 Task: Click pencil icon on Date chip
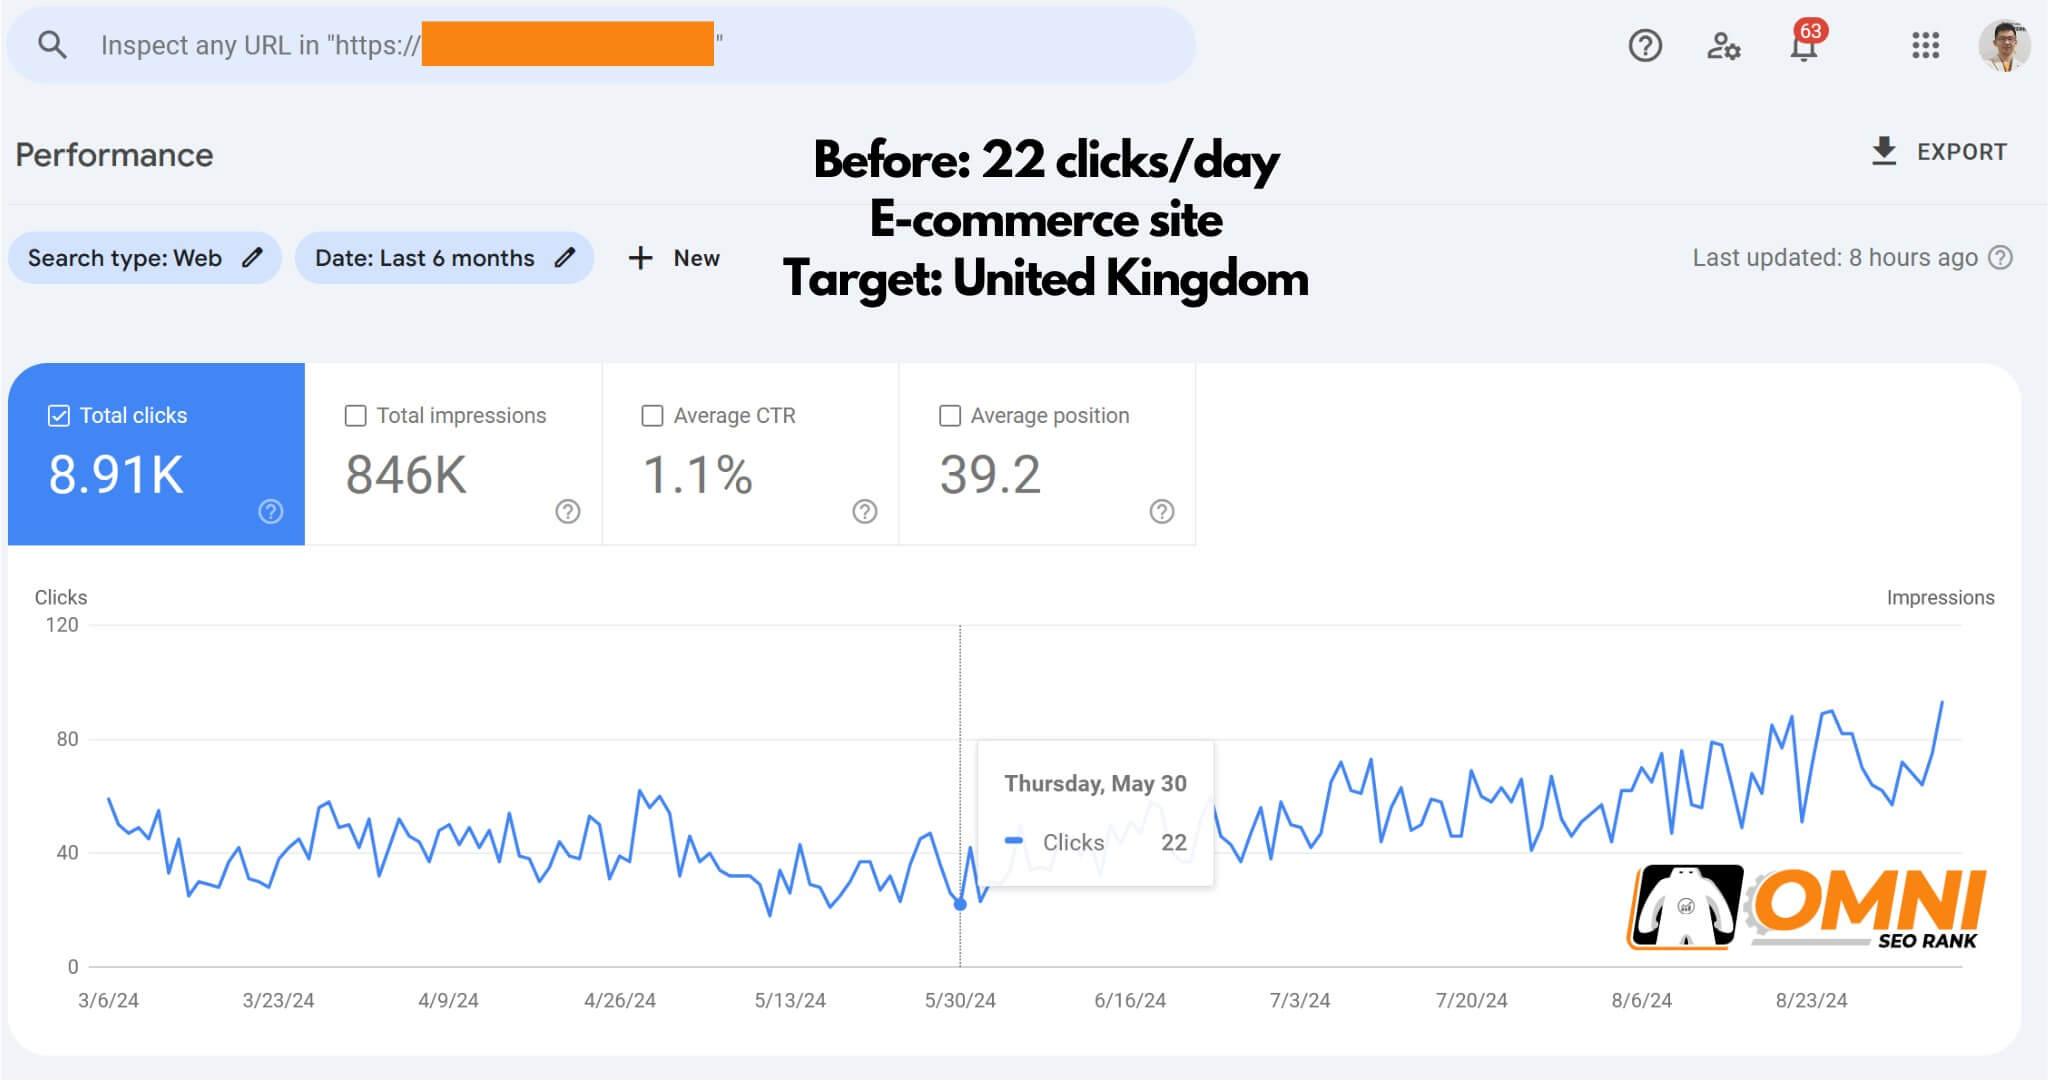coord(565,258)
